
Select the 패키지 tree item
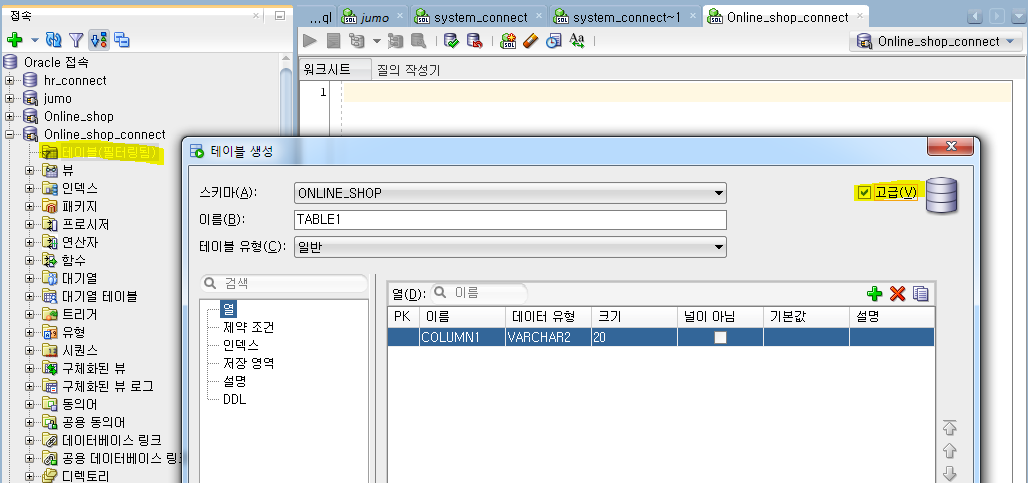point(80,206)
